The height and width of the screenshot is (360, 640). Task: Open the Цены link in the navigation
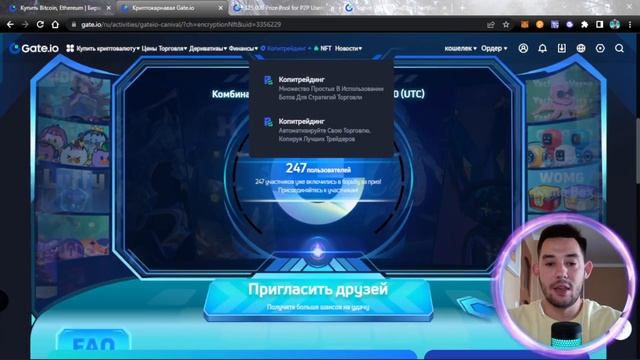[x=149, y=49]
